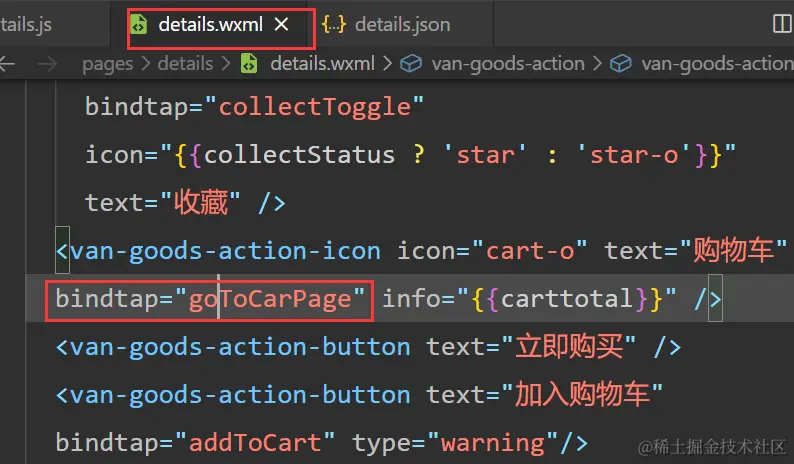Click the collectStatus expression text
794x464 pixels.
(299, 155)
